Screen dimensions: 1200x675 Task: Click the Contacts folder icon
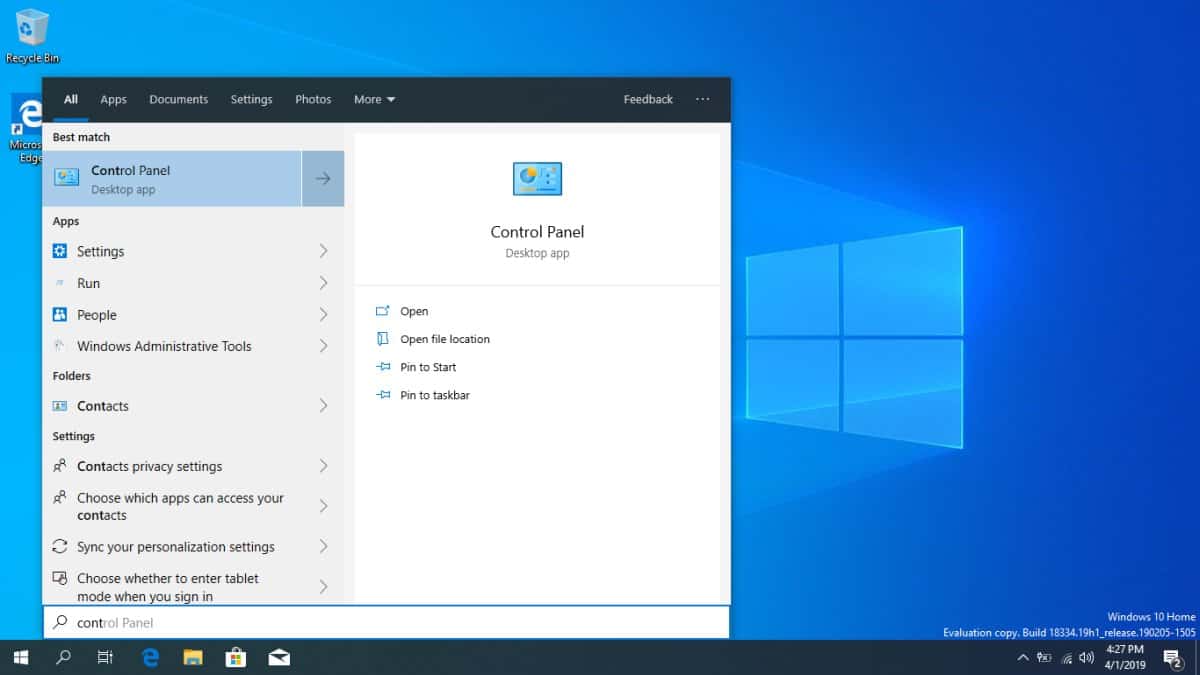click(x=60, y=406)
